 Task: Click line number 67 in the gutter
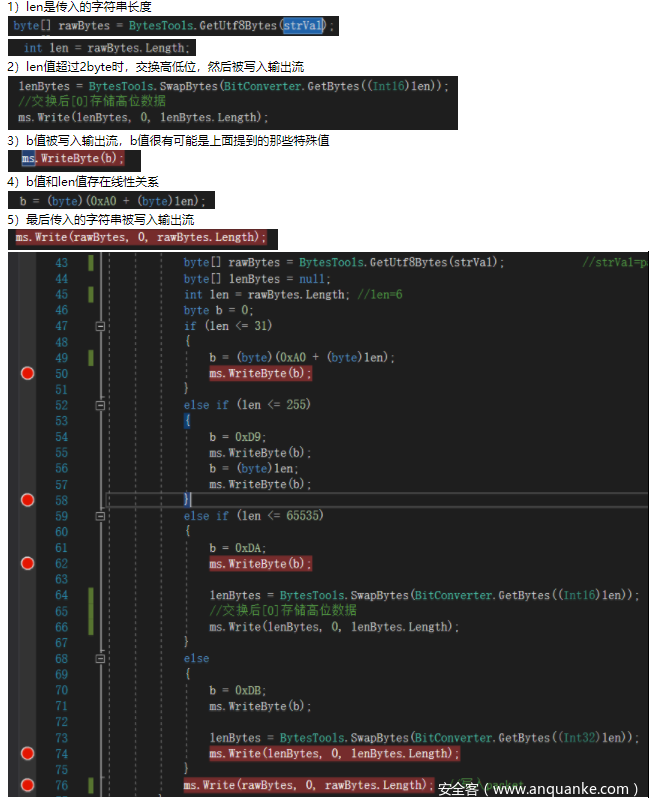(x=61, y=643)
